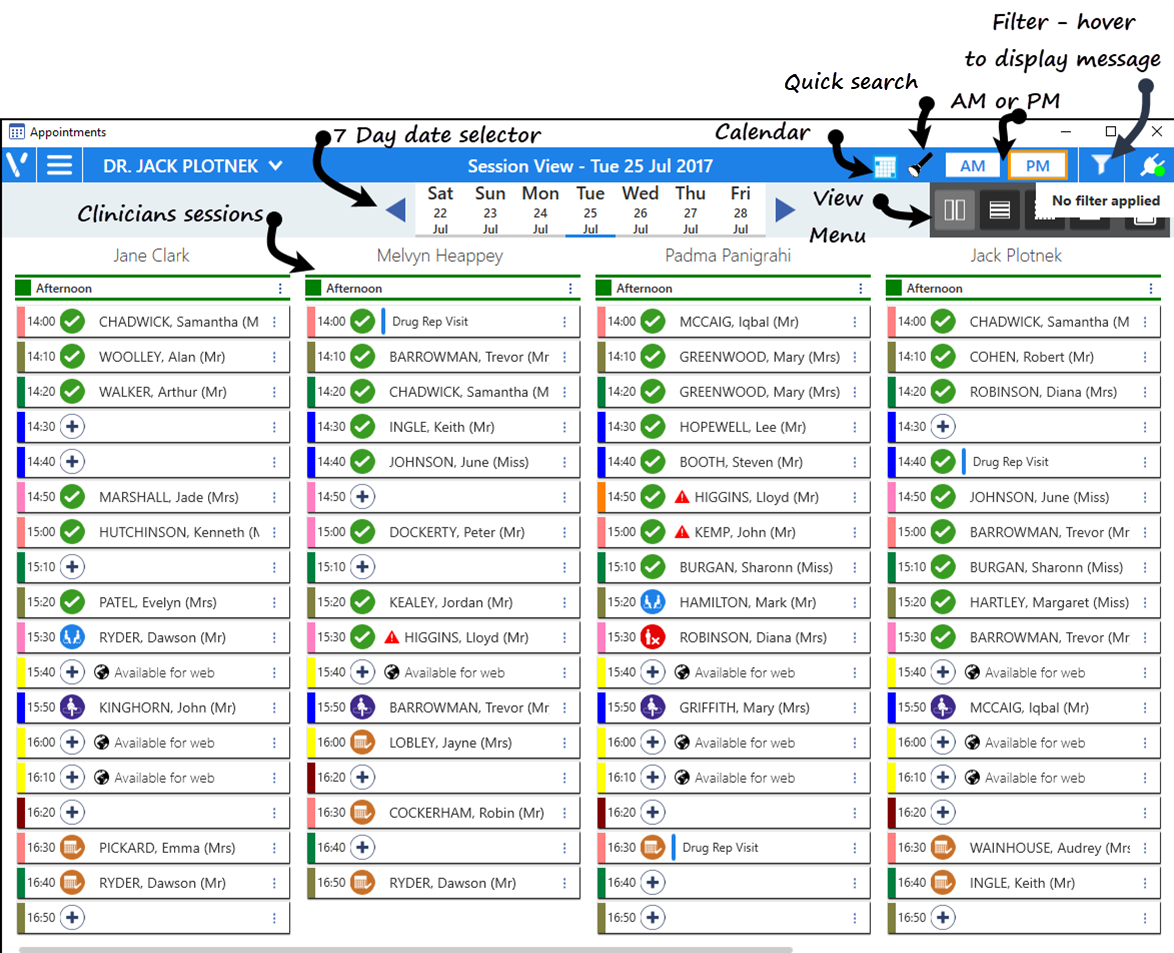Viewport: 1174px width, 953px height.
Task: Go to the previous week with the left arrow
Action: click(x=396, y=210)
